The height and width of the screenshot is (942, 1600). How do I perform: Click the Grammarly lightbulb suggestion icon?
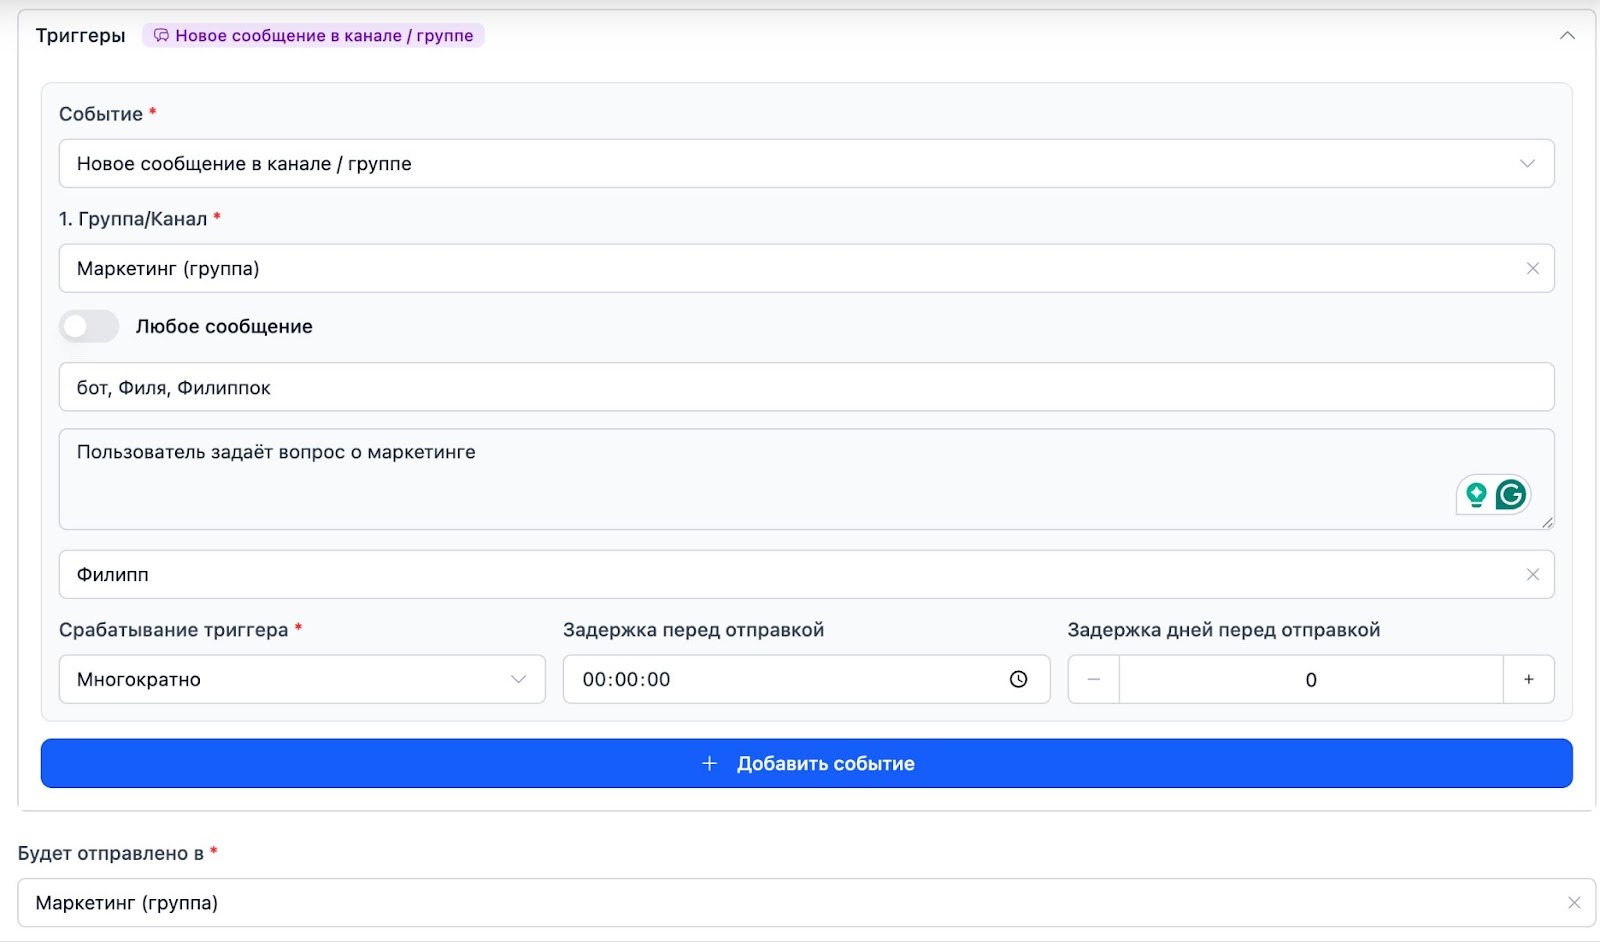(x=1476, y=494)
